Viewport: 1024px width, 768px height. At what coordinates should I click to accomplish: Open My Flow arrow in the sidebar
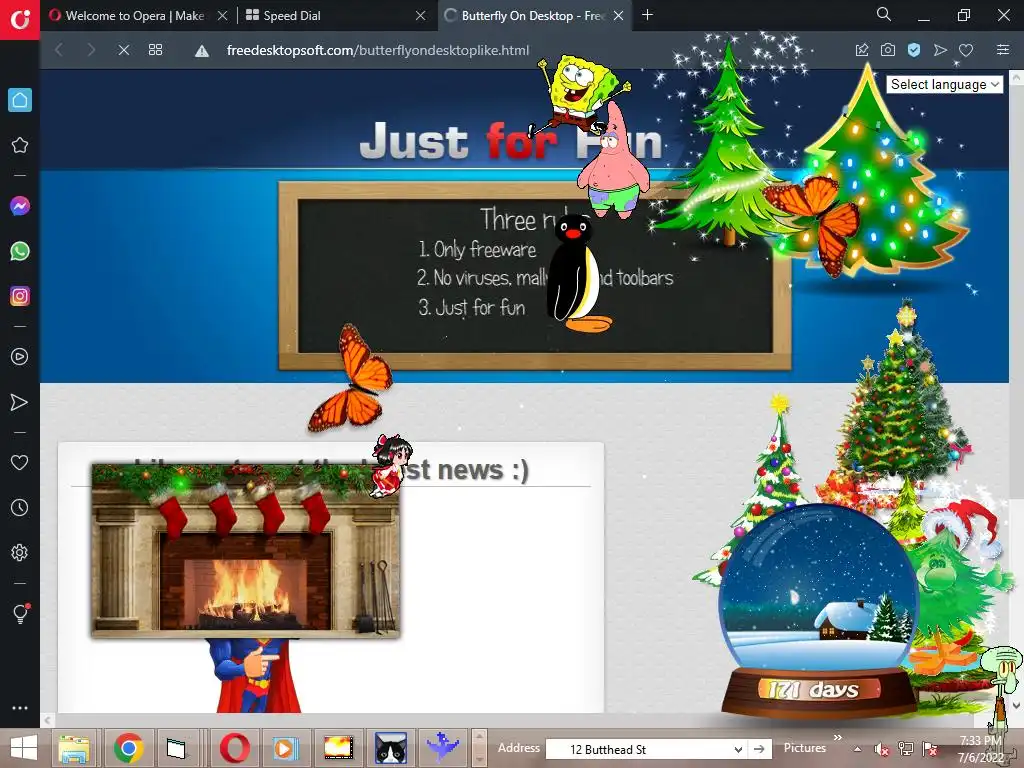(20, 402)
